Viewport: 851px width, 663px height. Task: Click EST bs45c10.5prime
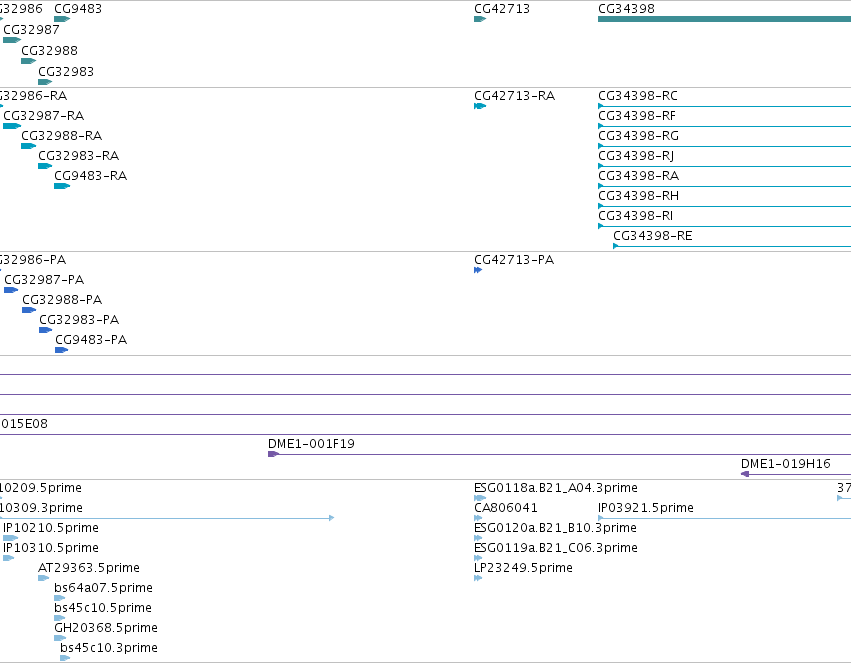[x=60, y=618]
